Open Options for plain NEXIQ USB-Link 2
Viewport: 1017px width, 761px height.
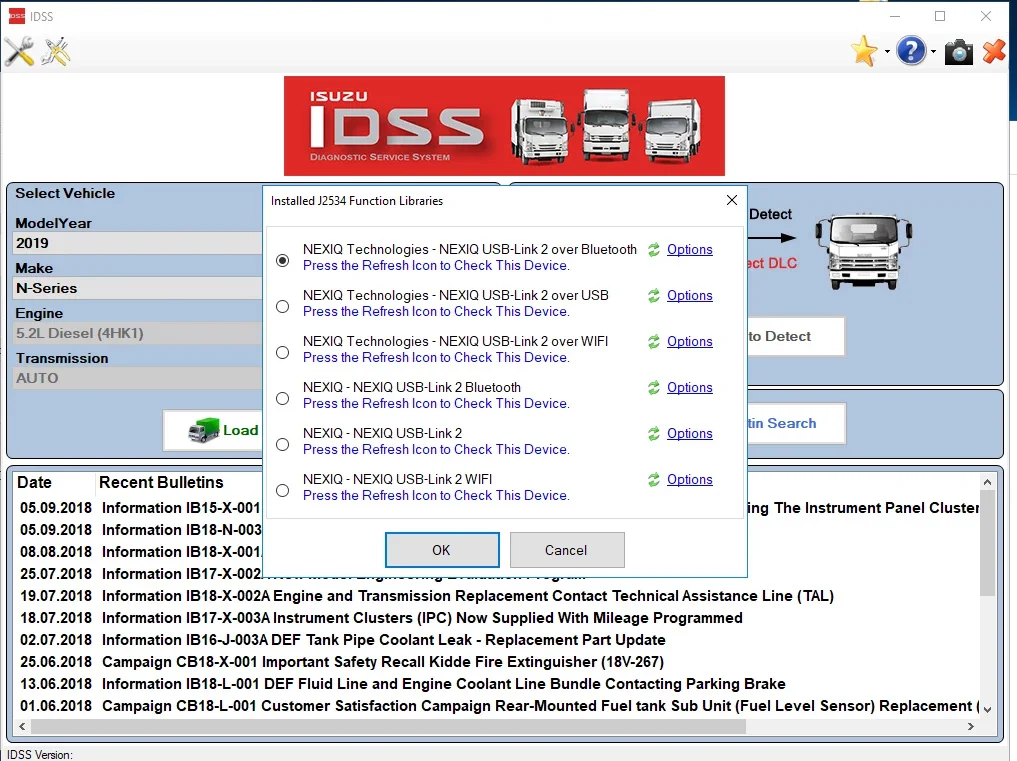tap(689, 434)
